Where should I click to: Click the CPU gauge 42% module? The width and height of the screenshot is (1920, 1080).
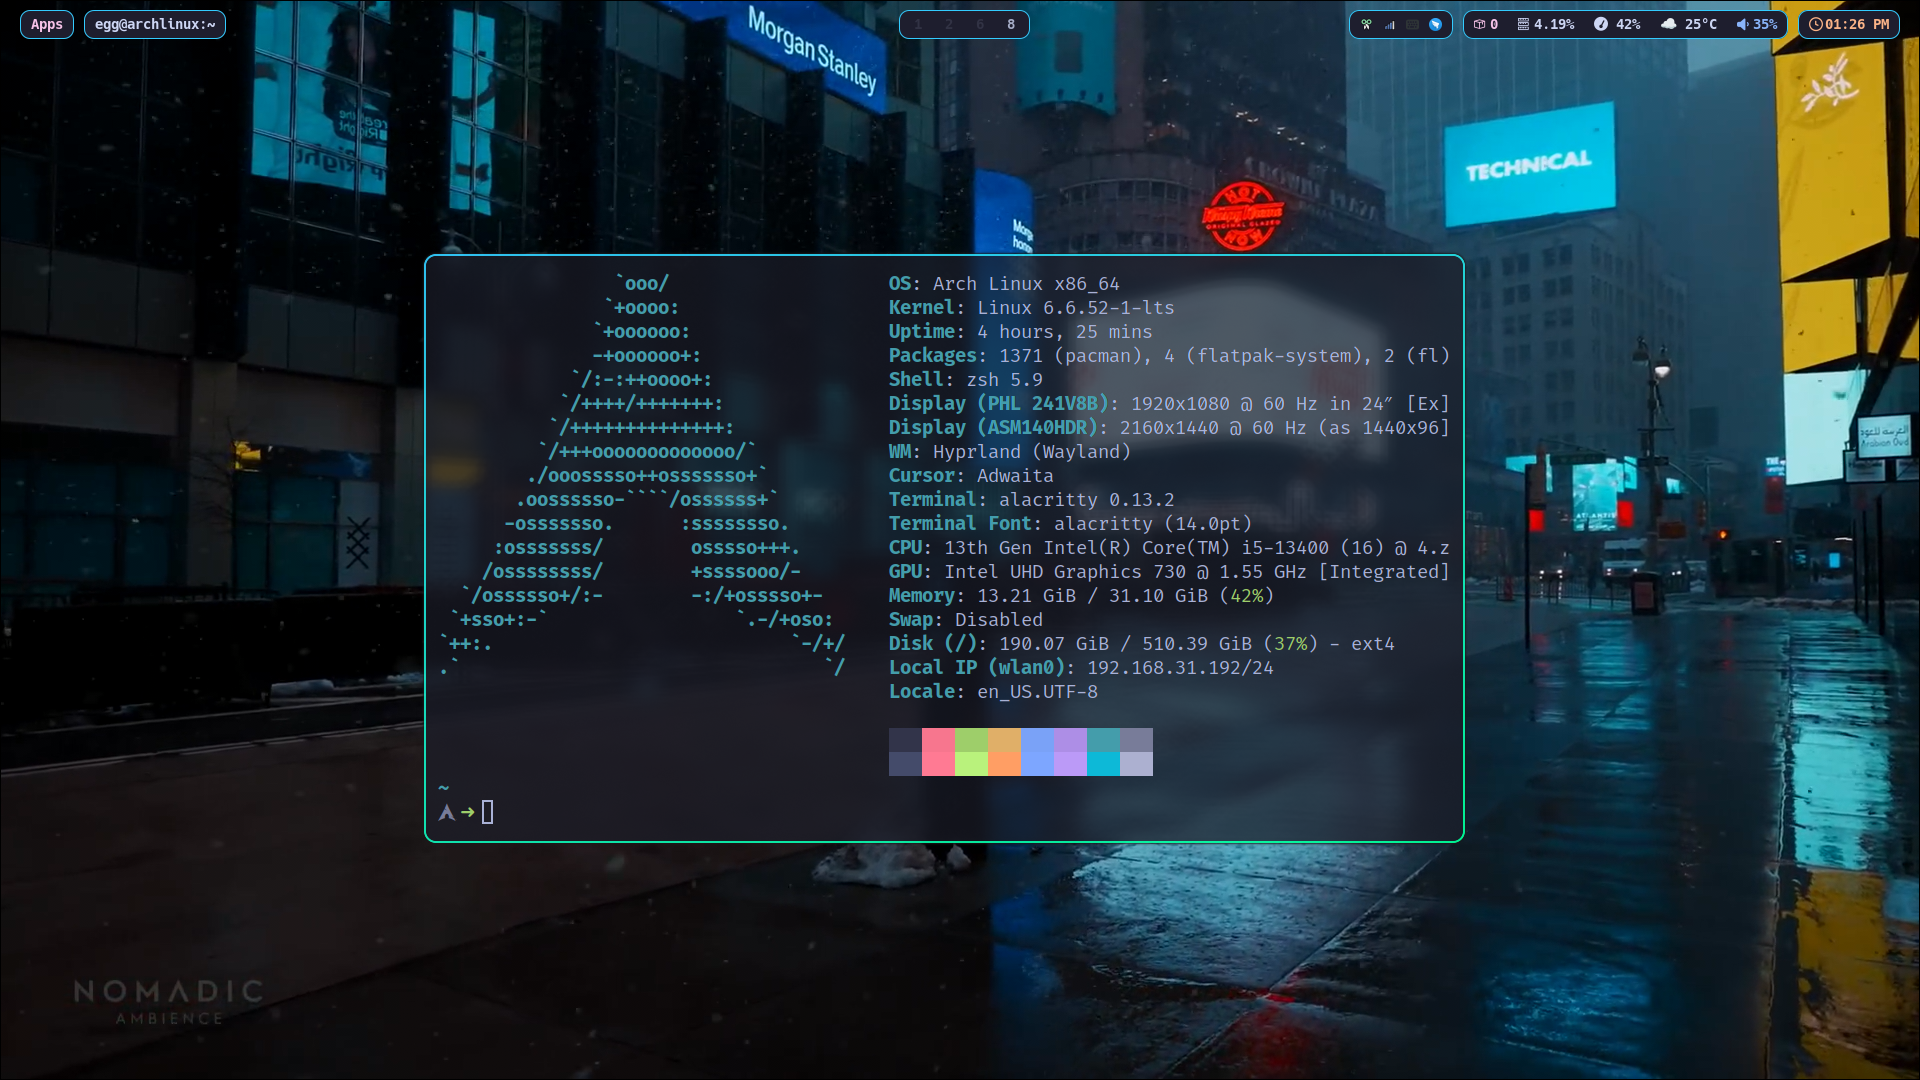[1616, 24]
